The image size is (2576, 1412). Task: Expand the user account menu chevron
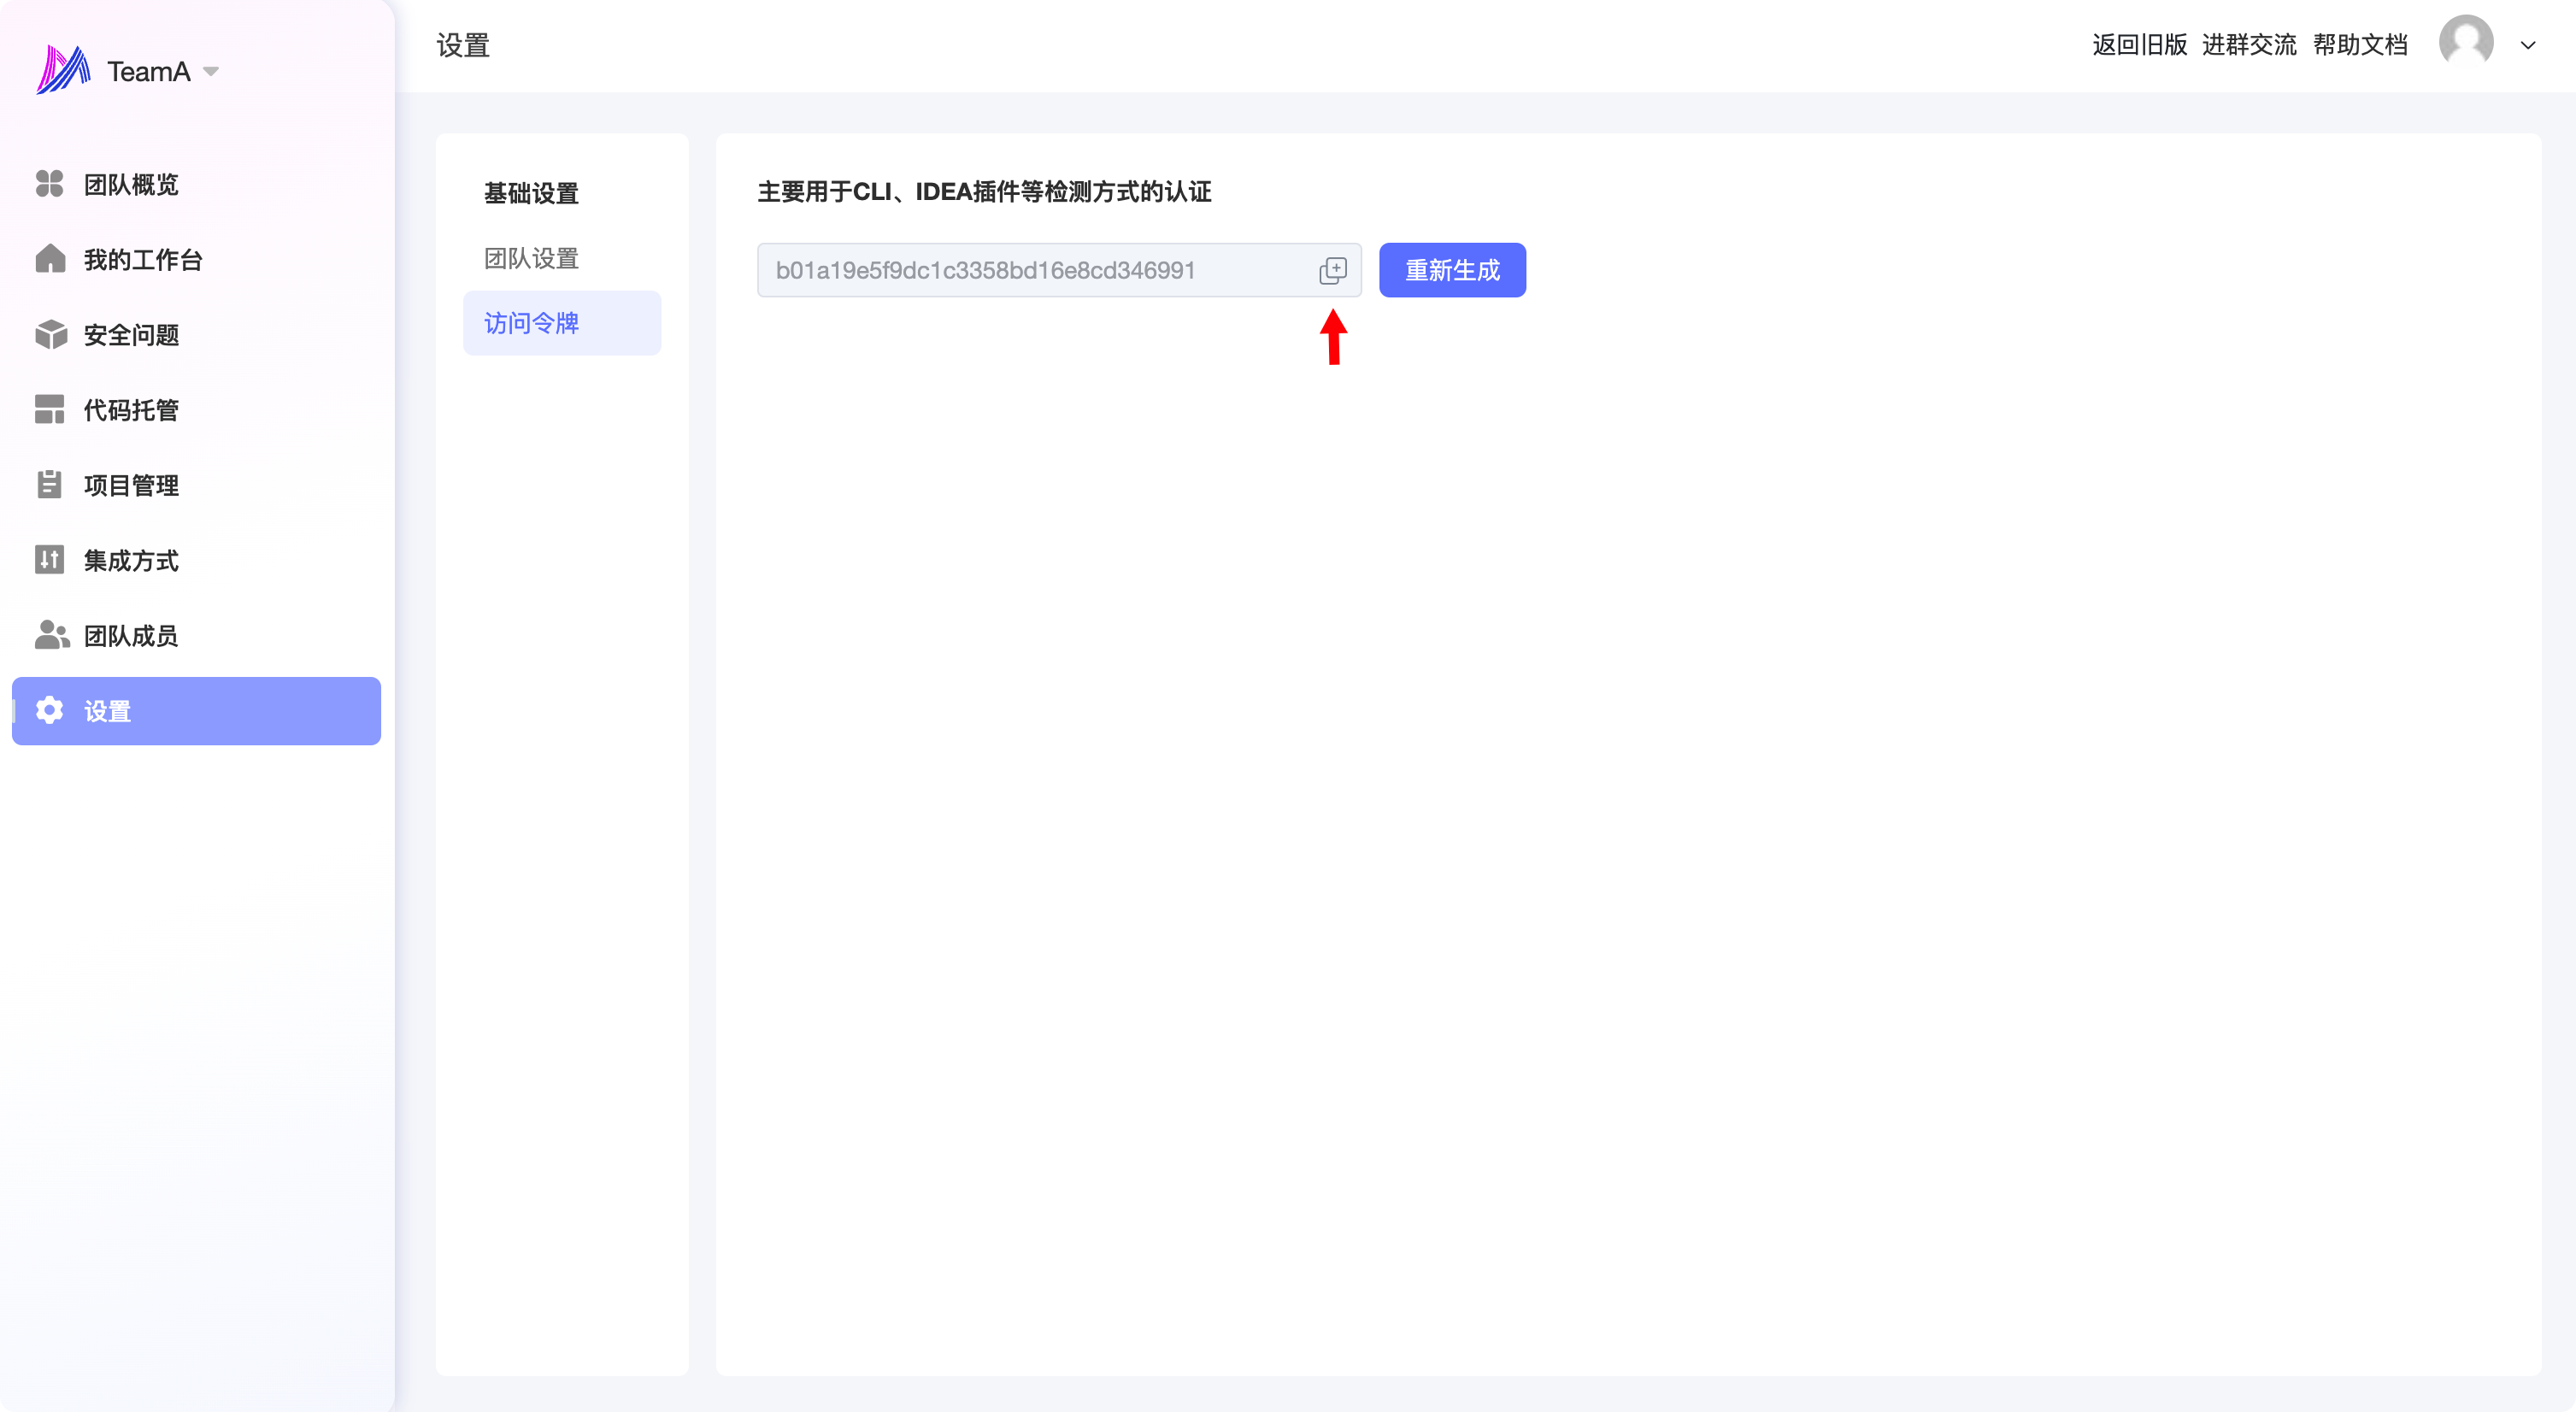click(2528, 45)
